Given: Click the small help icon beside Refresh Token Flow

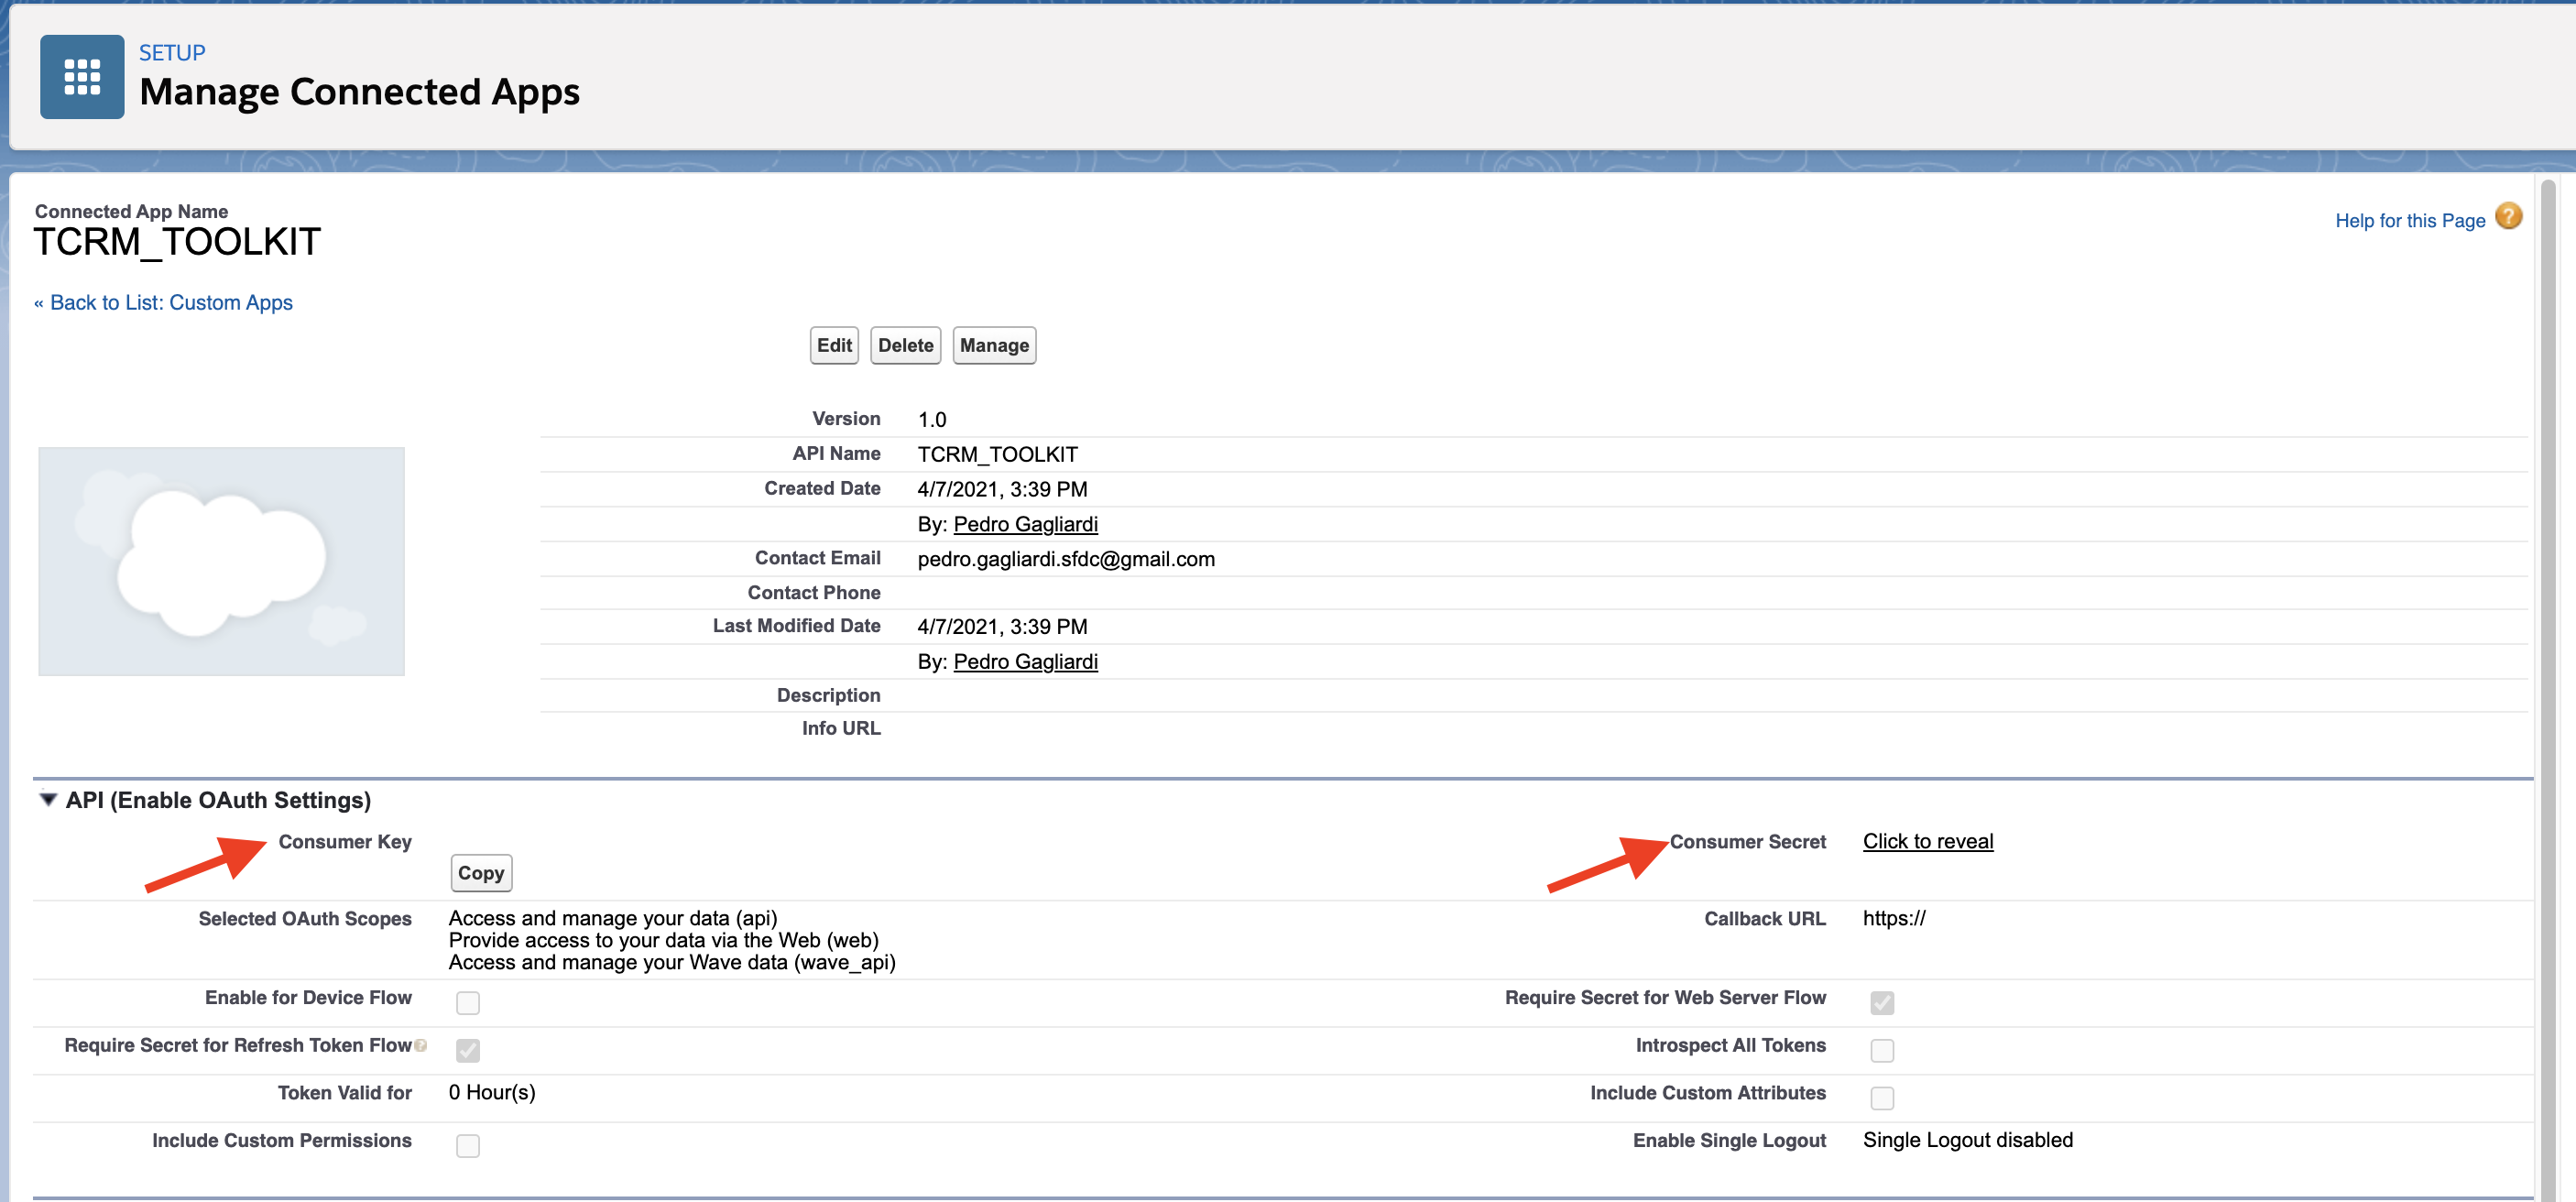Looking at the screenshot, I should click(421, 1045).
